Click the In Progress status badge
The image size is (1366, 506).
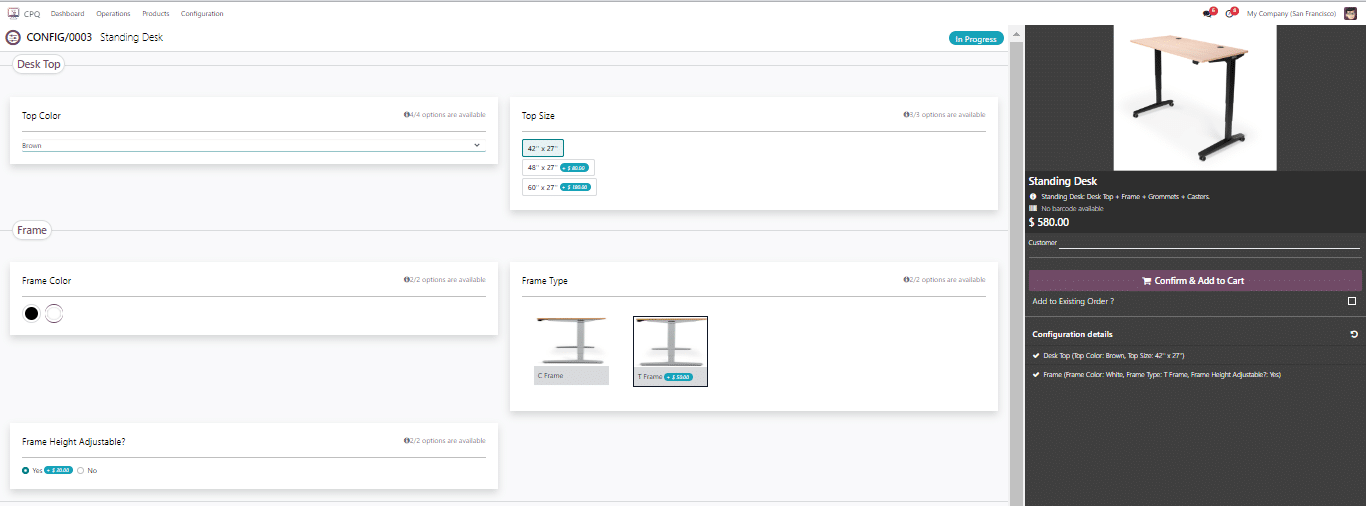click(x=976, y=39)
